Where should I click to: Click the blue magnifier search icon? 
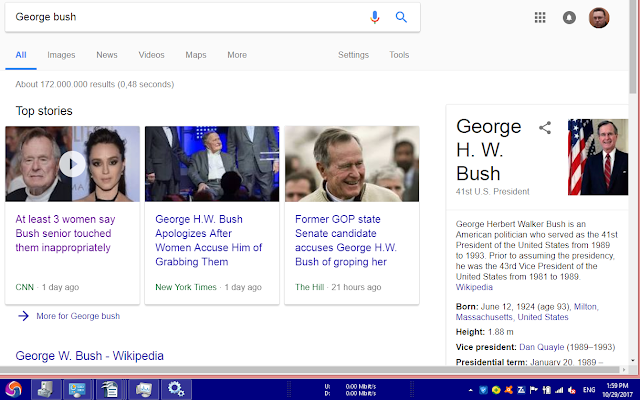(401, 17)
